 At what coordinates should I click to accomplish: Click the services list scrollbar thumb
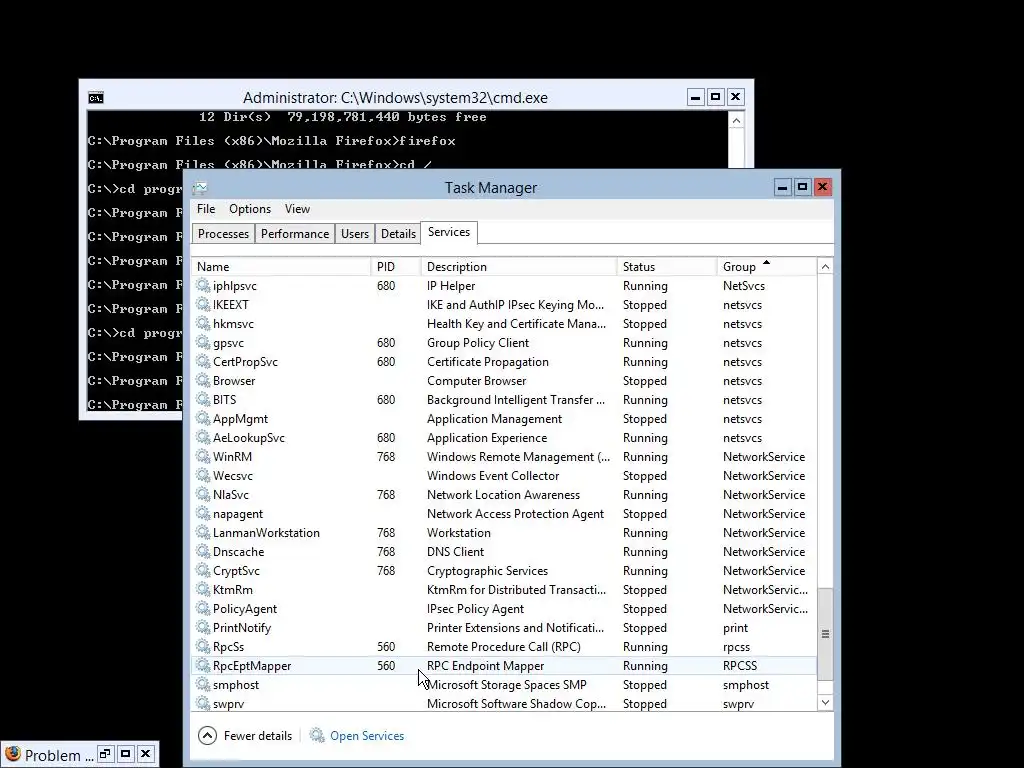coord(825,633)
